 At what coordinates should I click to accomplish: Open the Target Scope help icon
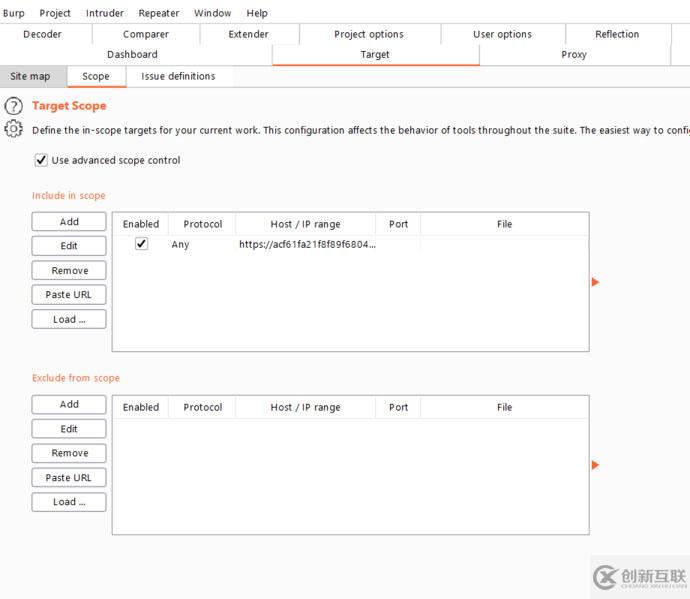point(14,106)
